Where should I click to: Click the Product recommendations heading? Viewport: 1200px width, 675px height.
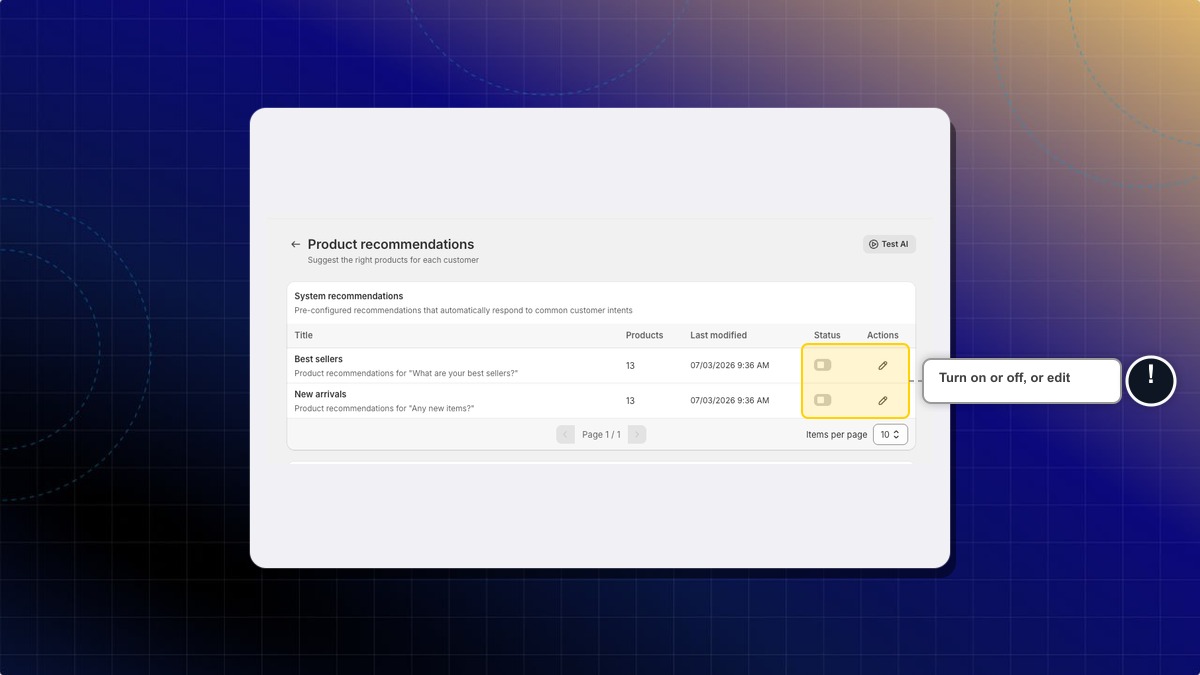391,244
